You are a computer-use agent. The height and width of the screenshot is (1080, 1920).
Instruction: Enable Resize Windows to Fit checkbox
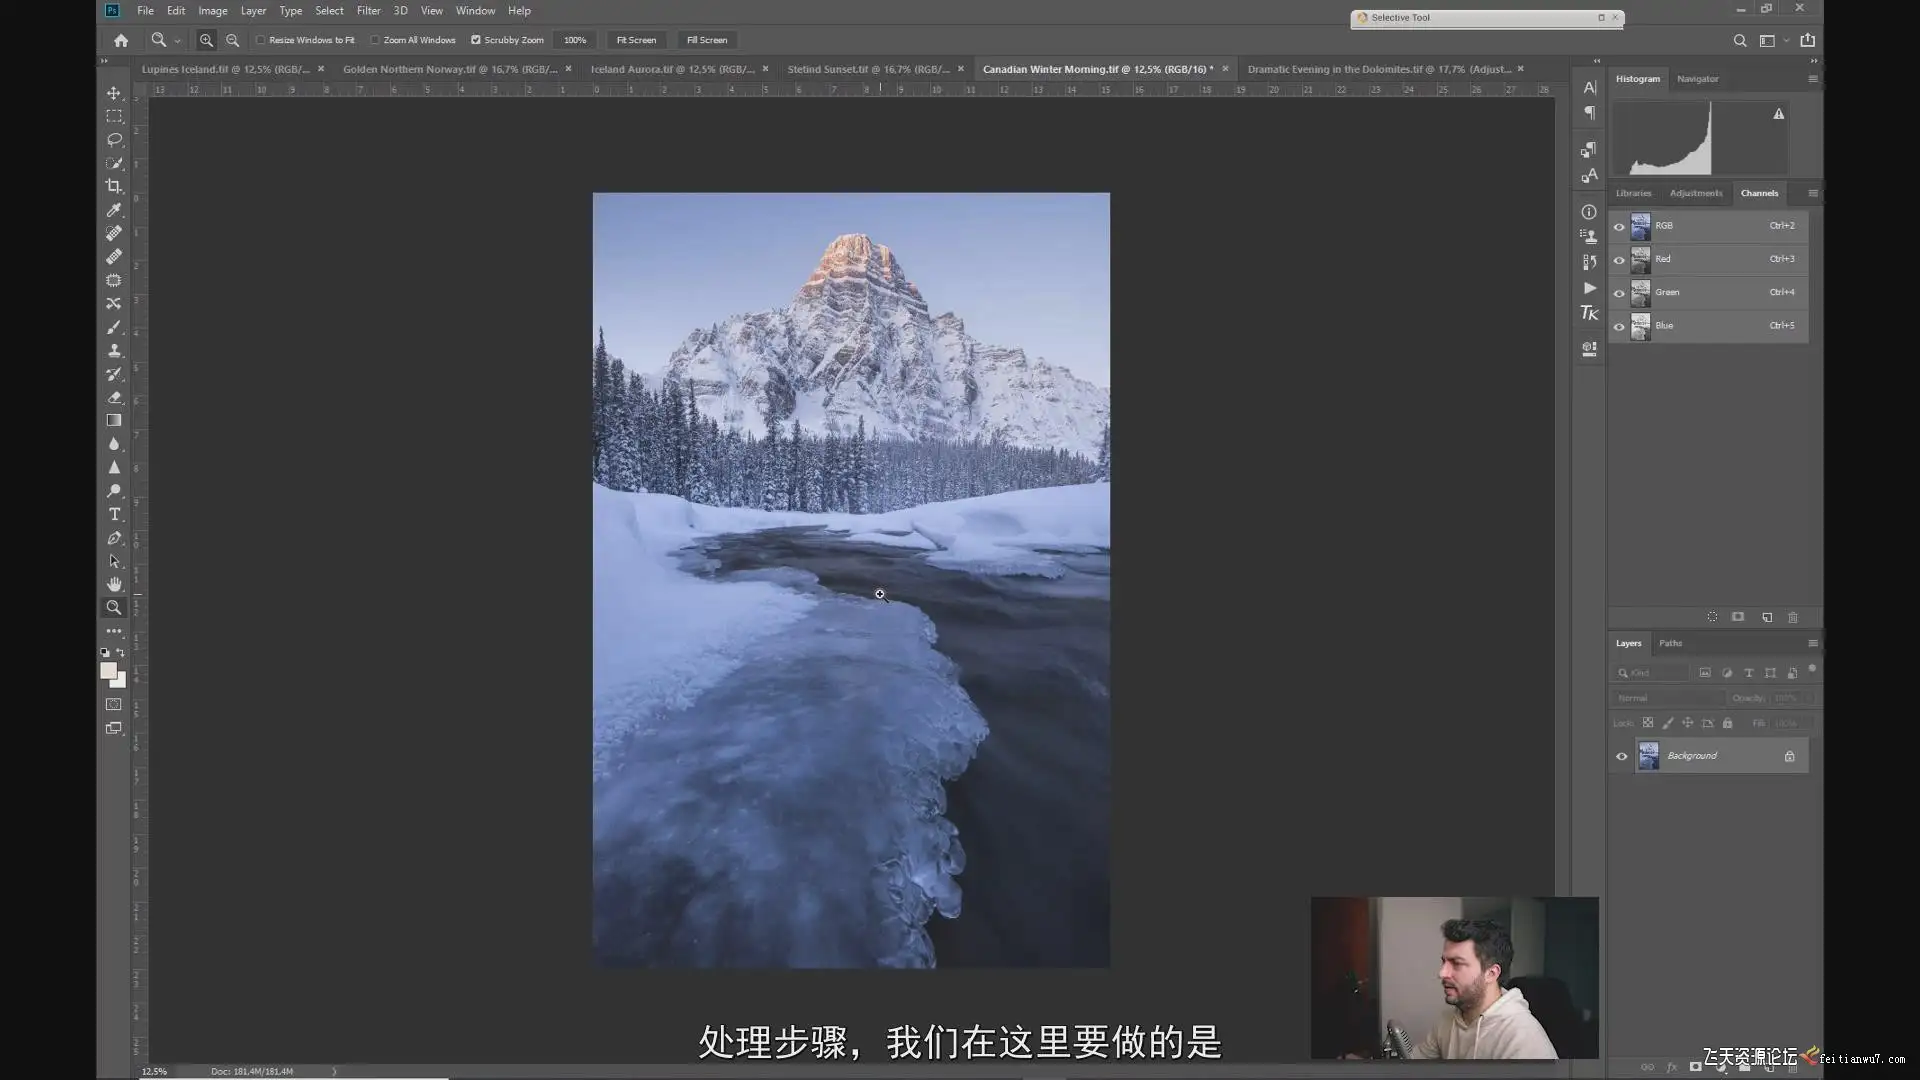point(261,40)
